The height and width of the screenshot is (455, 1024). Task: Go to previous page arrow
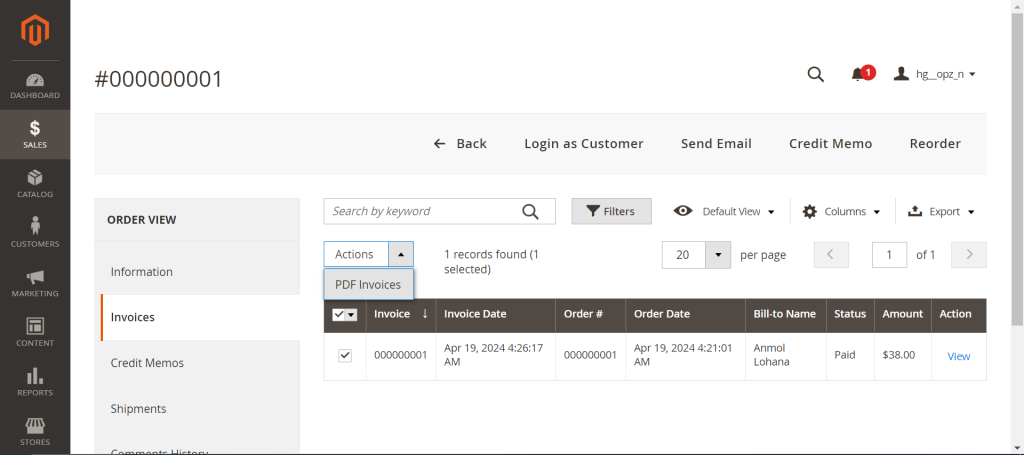(x=831, y=255)
